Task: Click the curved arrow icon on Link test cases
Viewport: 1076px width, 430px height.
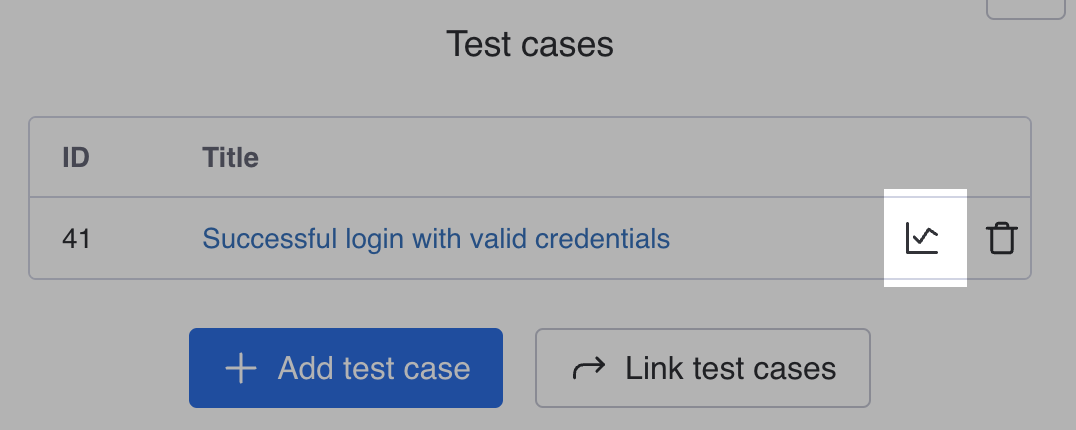Action: [x=589, y=368]
